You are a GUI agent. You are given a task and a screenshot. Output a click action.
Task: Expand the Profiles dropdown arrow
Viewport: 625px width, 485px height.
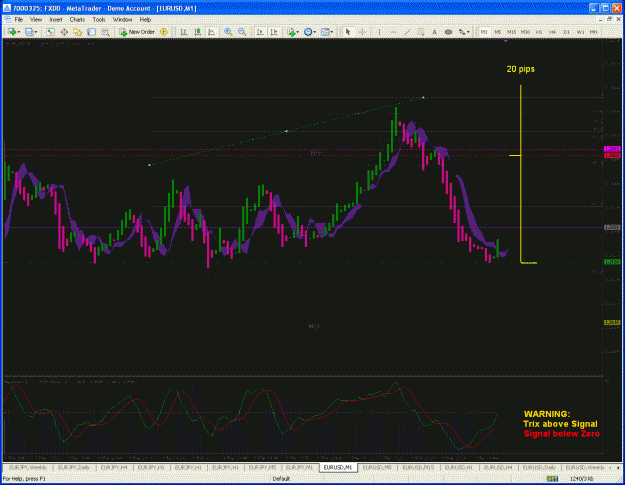point(36,32)
